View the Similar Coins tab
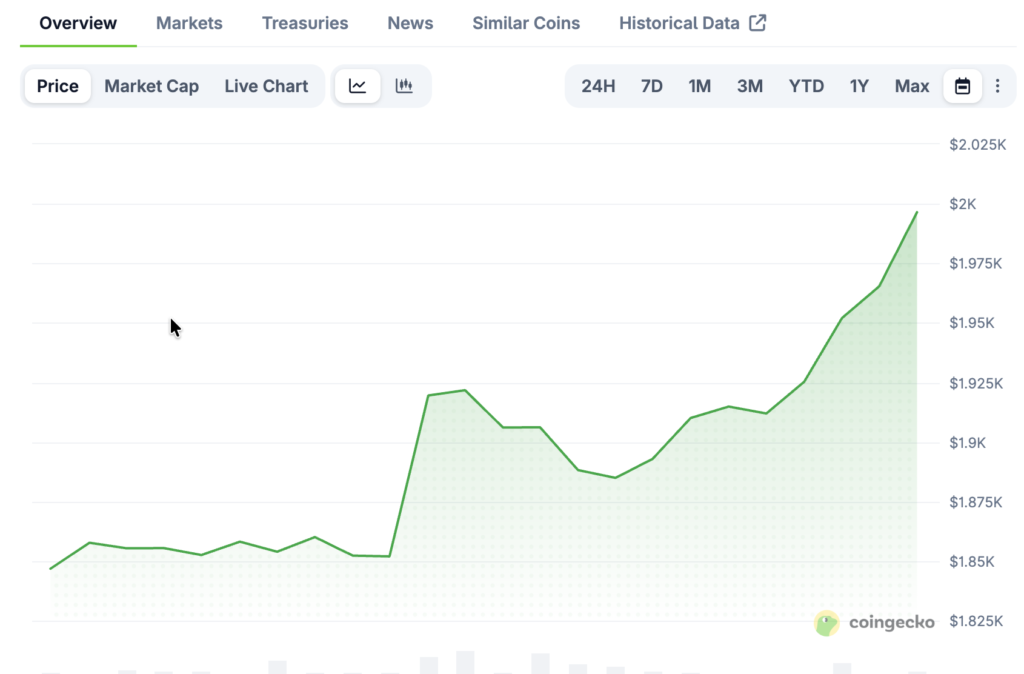1024x674 pixels. click(x=526, y=23)
